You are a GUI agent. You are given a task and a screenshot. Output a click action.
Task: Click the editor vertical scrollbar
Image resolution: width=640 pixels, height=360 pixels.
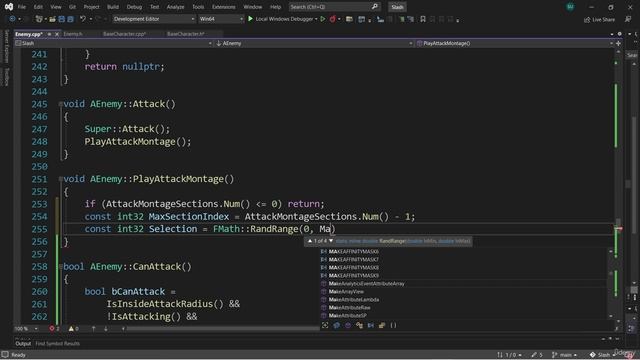pyautogui.click(x=618, y=186)
